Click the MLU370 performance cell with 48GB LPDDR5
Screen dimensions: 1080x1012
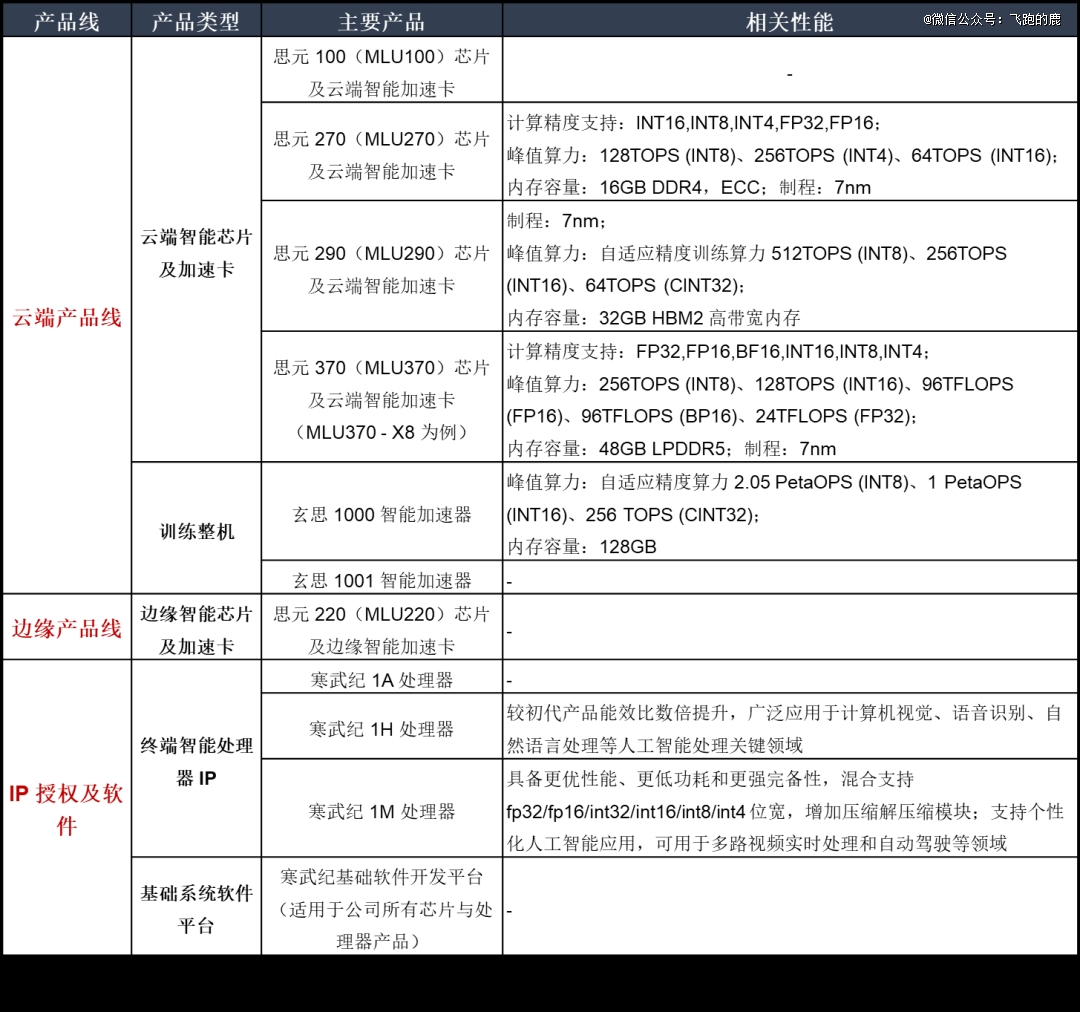790,397
